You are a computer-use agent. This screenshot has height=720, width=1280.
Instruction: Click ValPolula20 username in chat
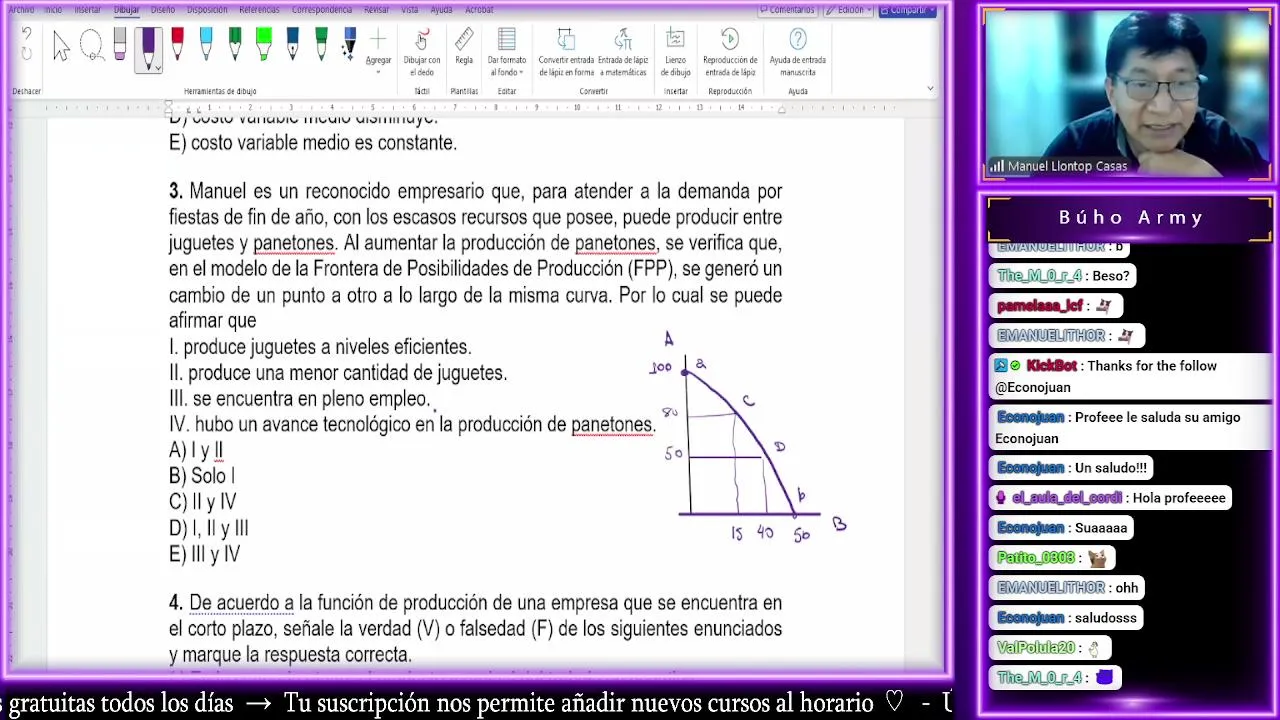1035,648
